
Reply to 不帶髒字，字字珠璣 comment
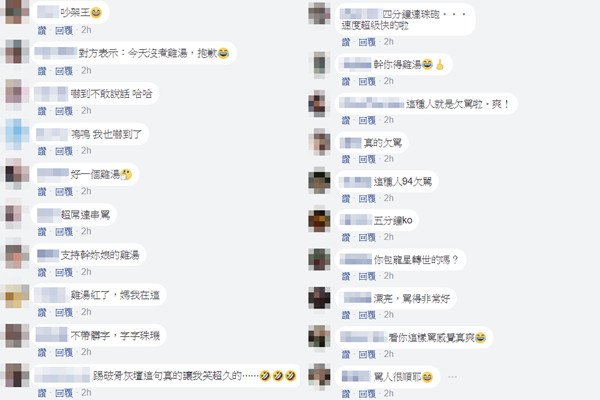click(64, 352)
